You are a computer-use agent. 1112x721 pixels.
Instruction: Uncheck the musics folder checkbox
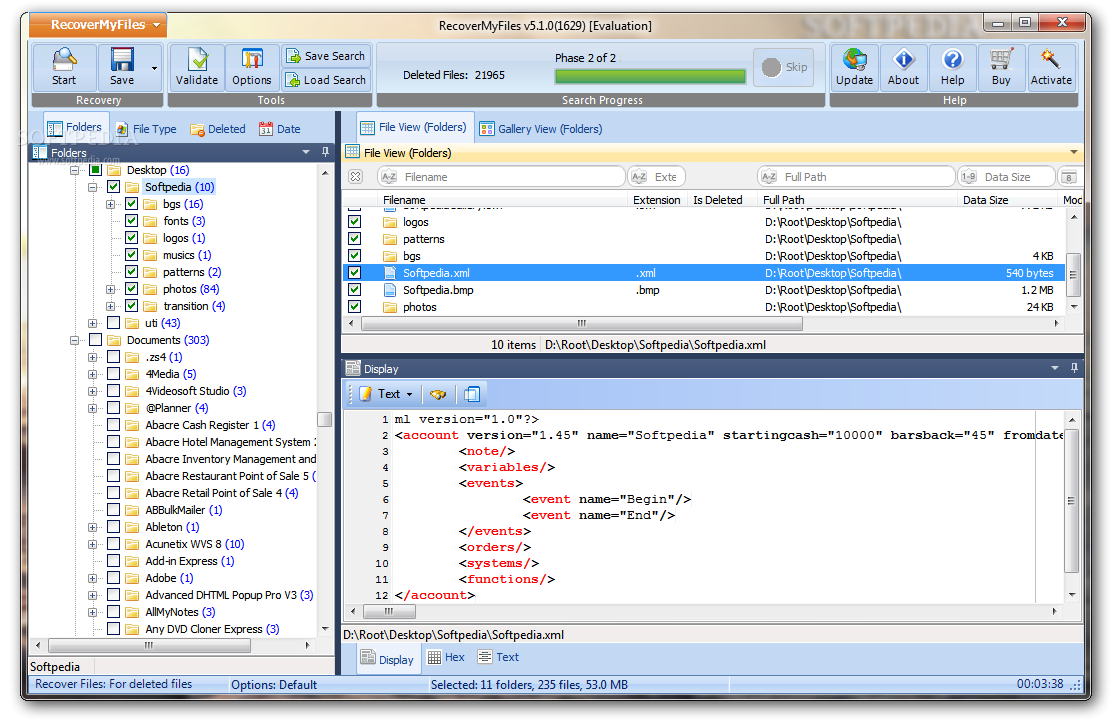pyautogui.click(x=131, y=255)
